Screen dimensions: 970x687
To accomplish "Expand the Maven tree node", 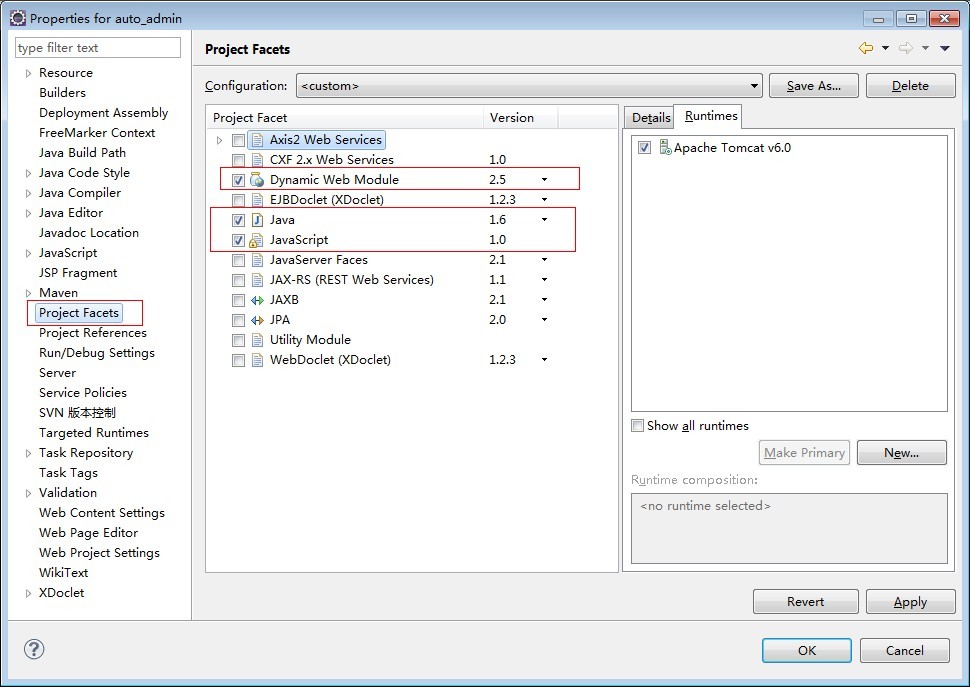I will tap(28, 293).
